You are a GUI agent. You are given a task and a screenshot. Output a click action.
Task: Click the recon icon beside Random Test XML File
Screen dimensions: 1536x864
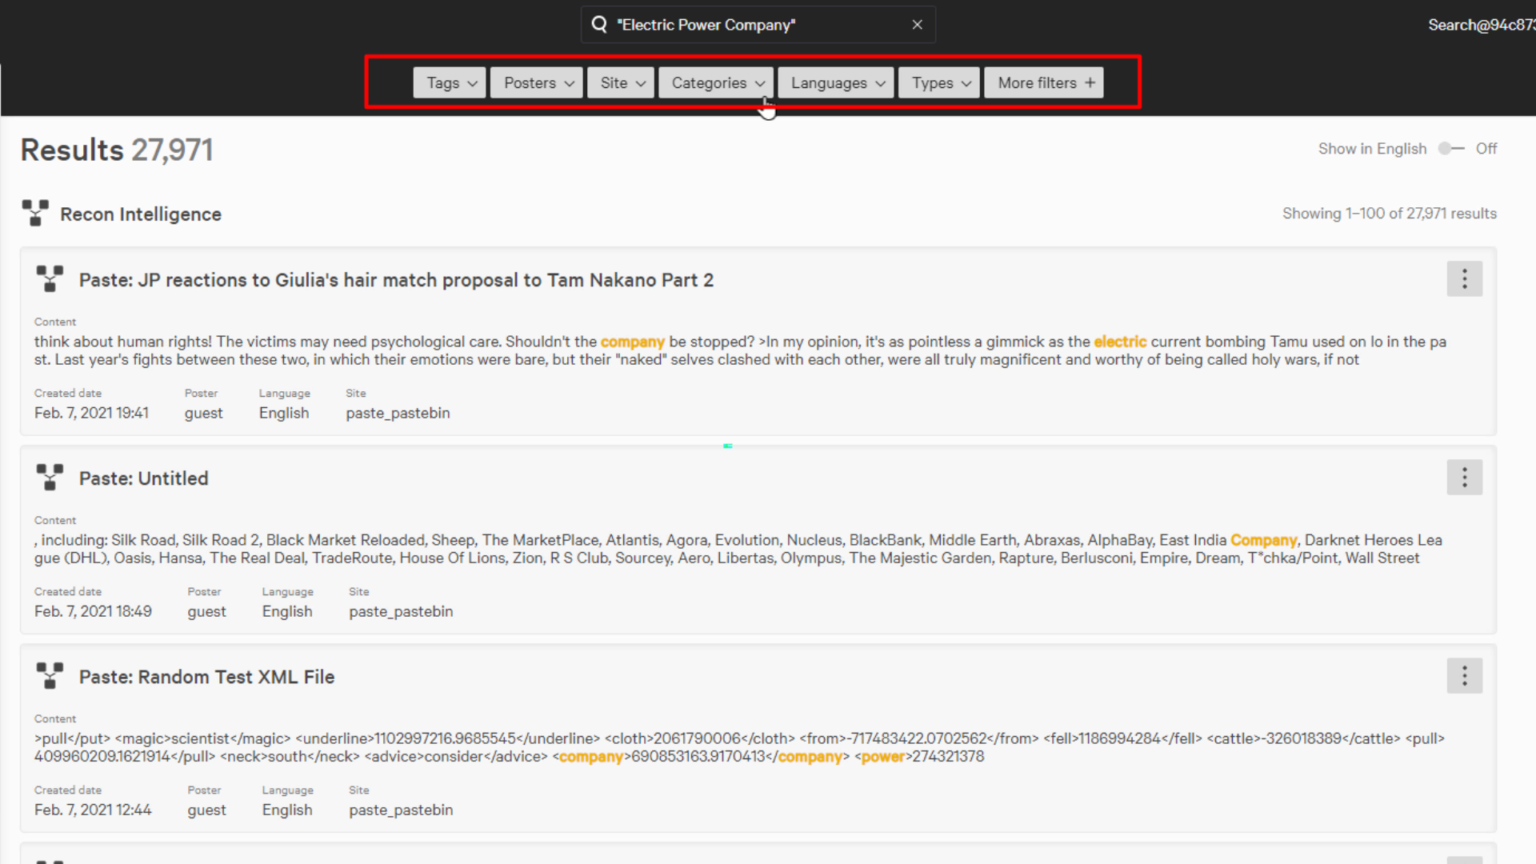click(x=49, y=675)
